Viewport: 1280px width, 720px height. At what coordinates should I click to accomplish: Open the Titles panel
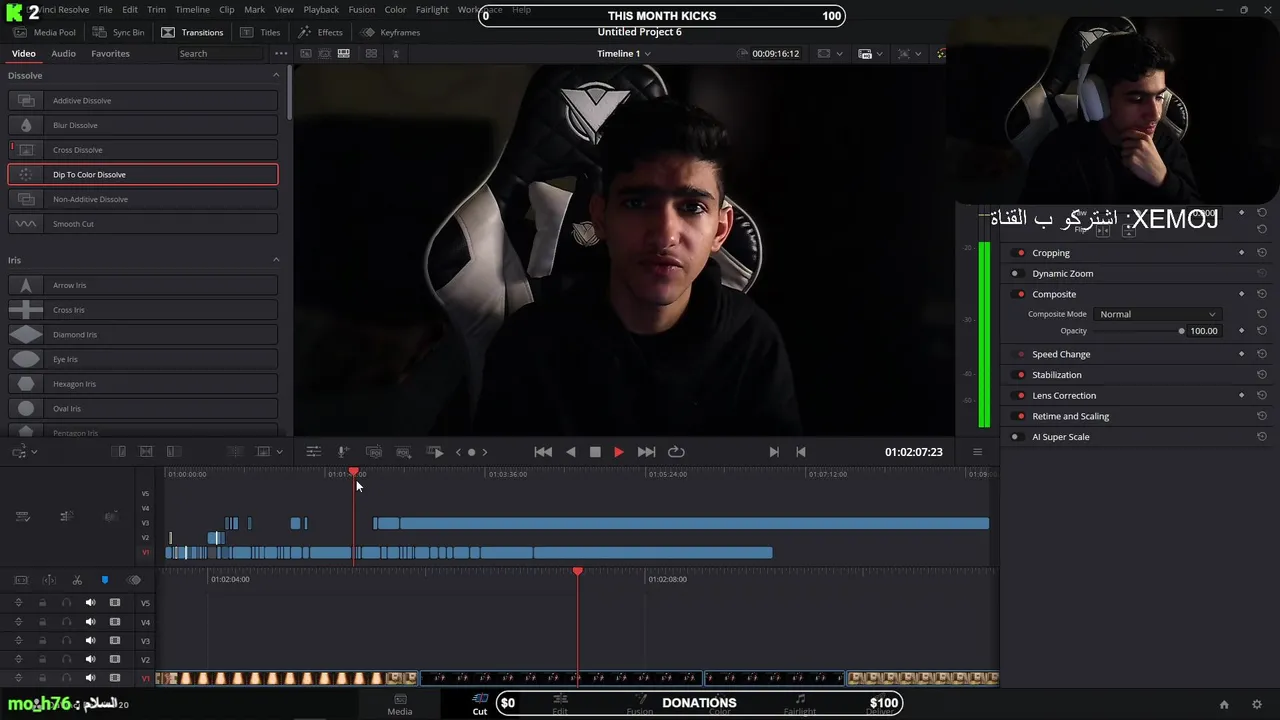click(261, 32)
